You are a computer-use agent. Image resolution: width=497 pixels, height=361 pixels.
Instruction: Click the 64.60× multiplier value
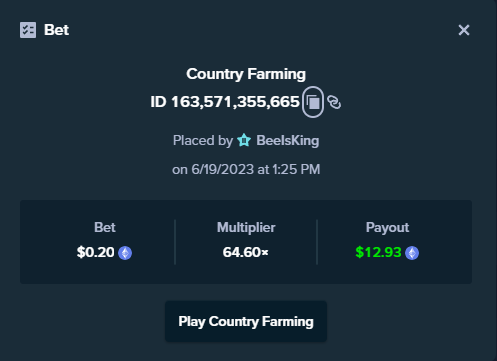click(246, 252)
